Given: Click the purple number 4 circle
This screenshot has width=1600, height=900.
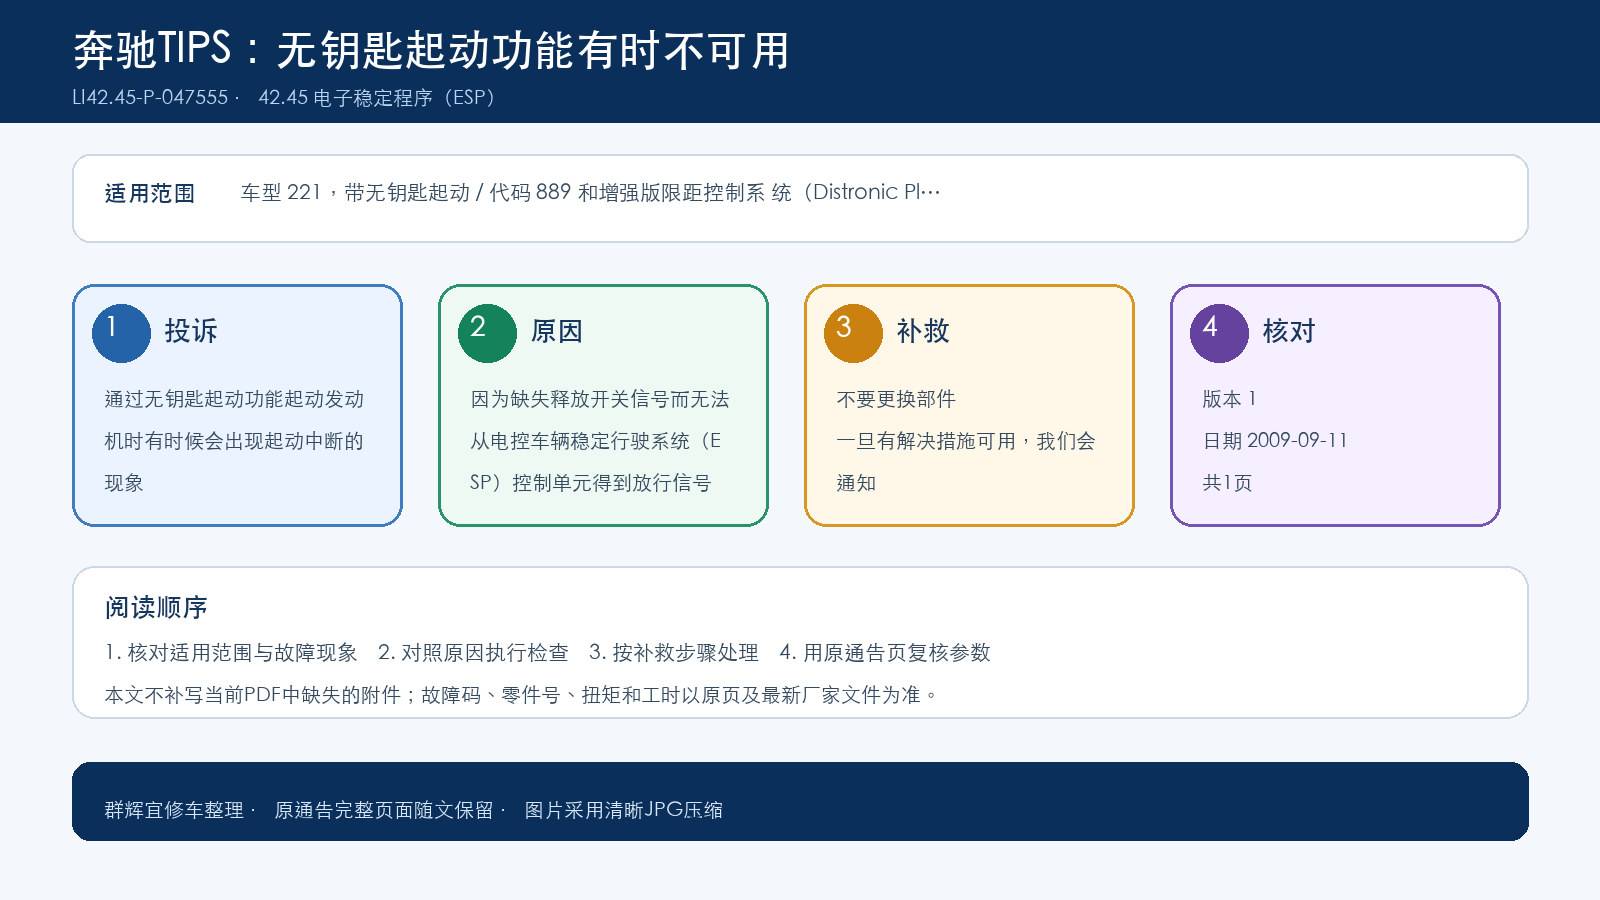Looking at the screenshot, I should tap(1219, 333).
